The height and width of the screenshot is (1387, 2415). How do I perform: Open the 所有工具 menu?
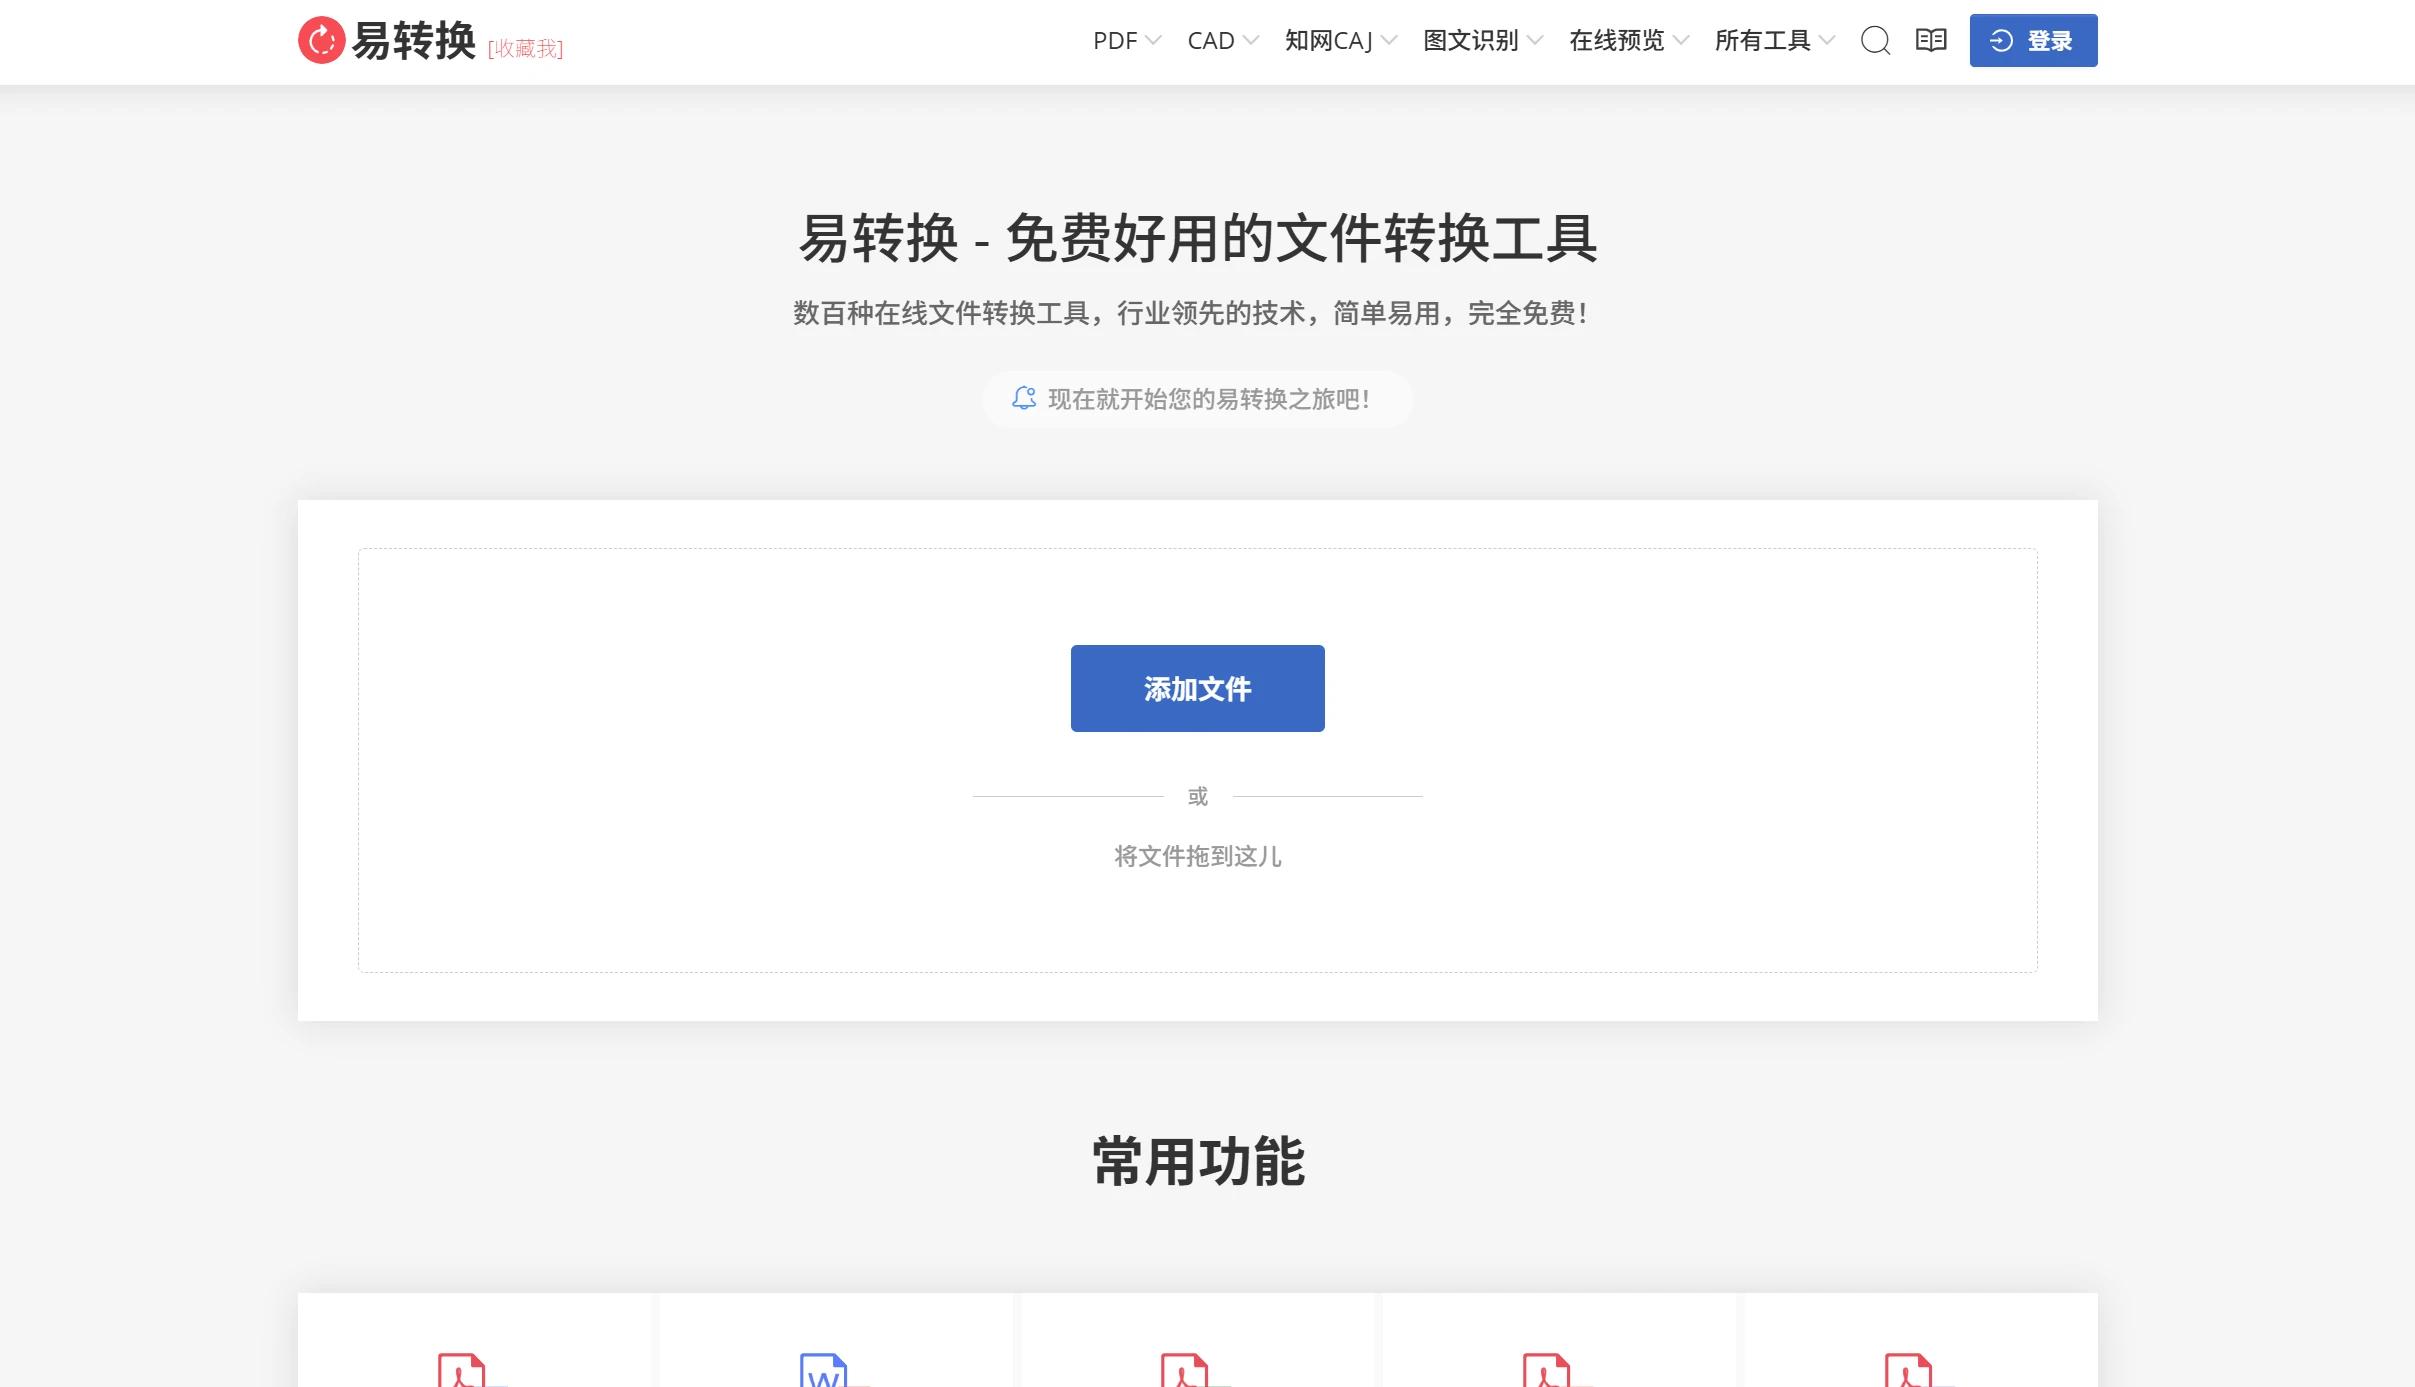[x=1763, y=41]
